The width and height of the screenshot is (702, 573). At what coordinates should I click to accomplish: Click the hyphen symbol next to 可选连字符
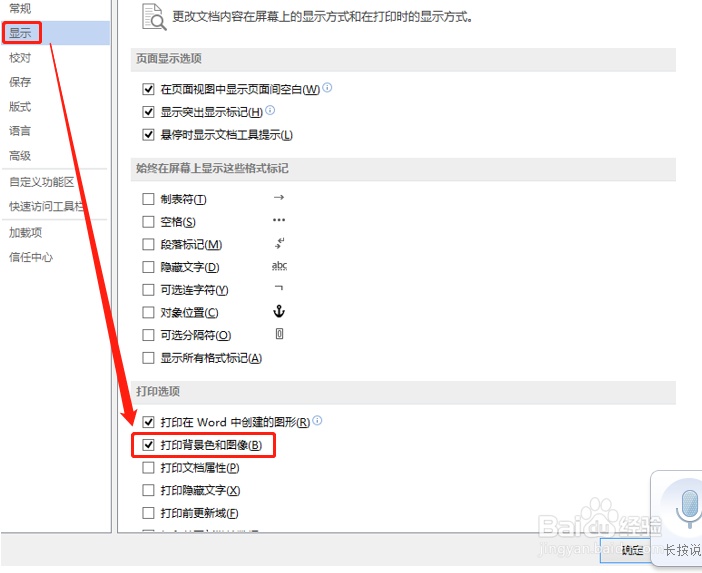(x=279, y=288)
